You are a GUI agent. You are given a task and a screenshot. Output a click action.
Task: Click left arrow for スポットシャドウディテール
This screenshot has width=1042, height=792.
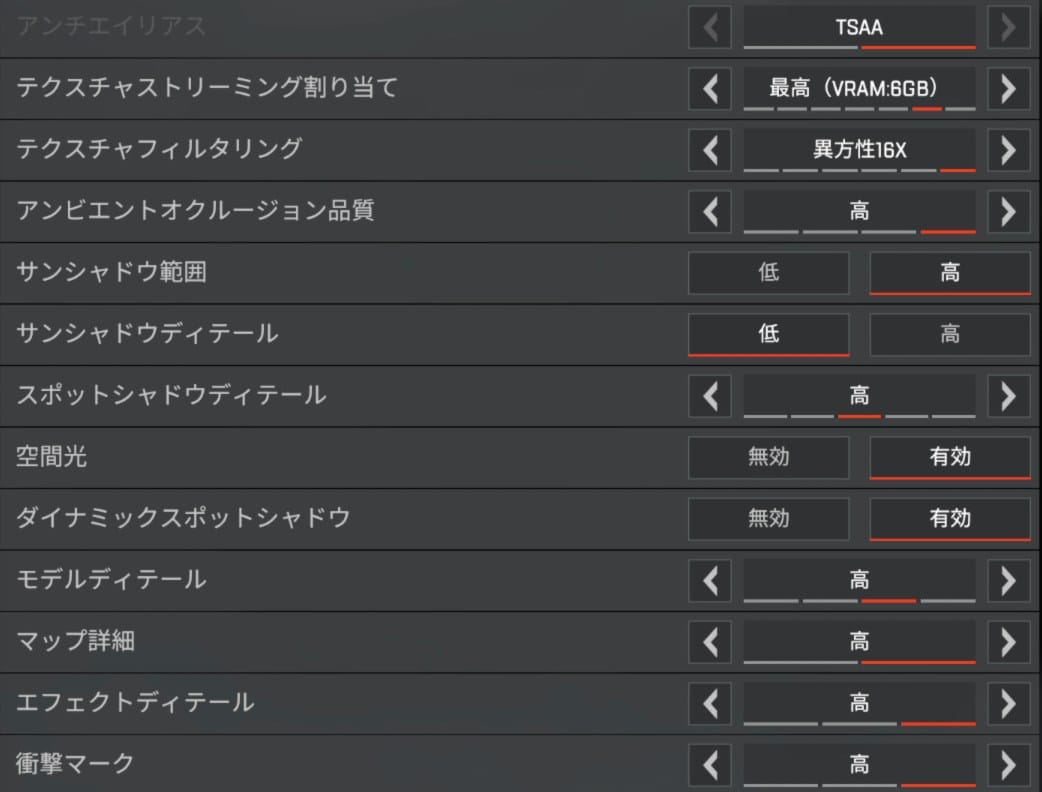pyautogui.click(x=710, y=396)
